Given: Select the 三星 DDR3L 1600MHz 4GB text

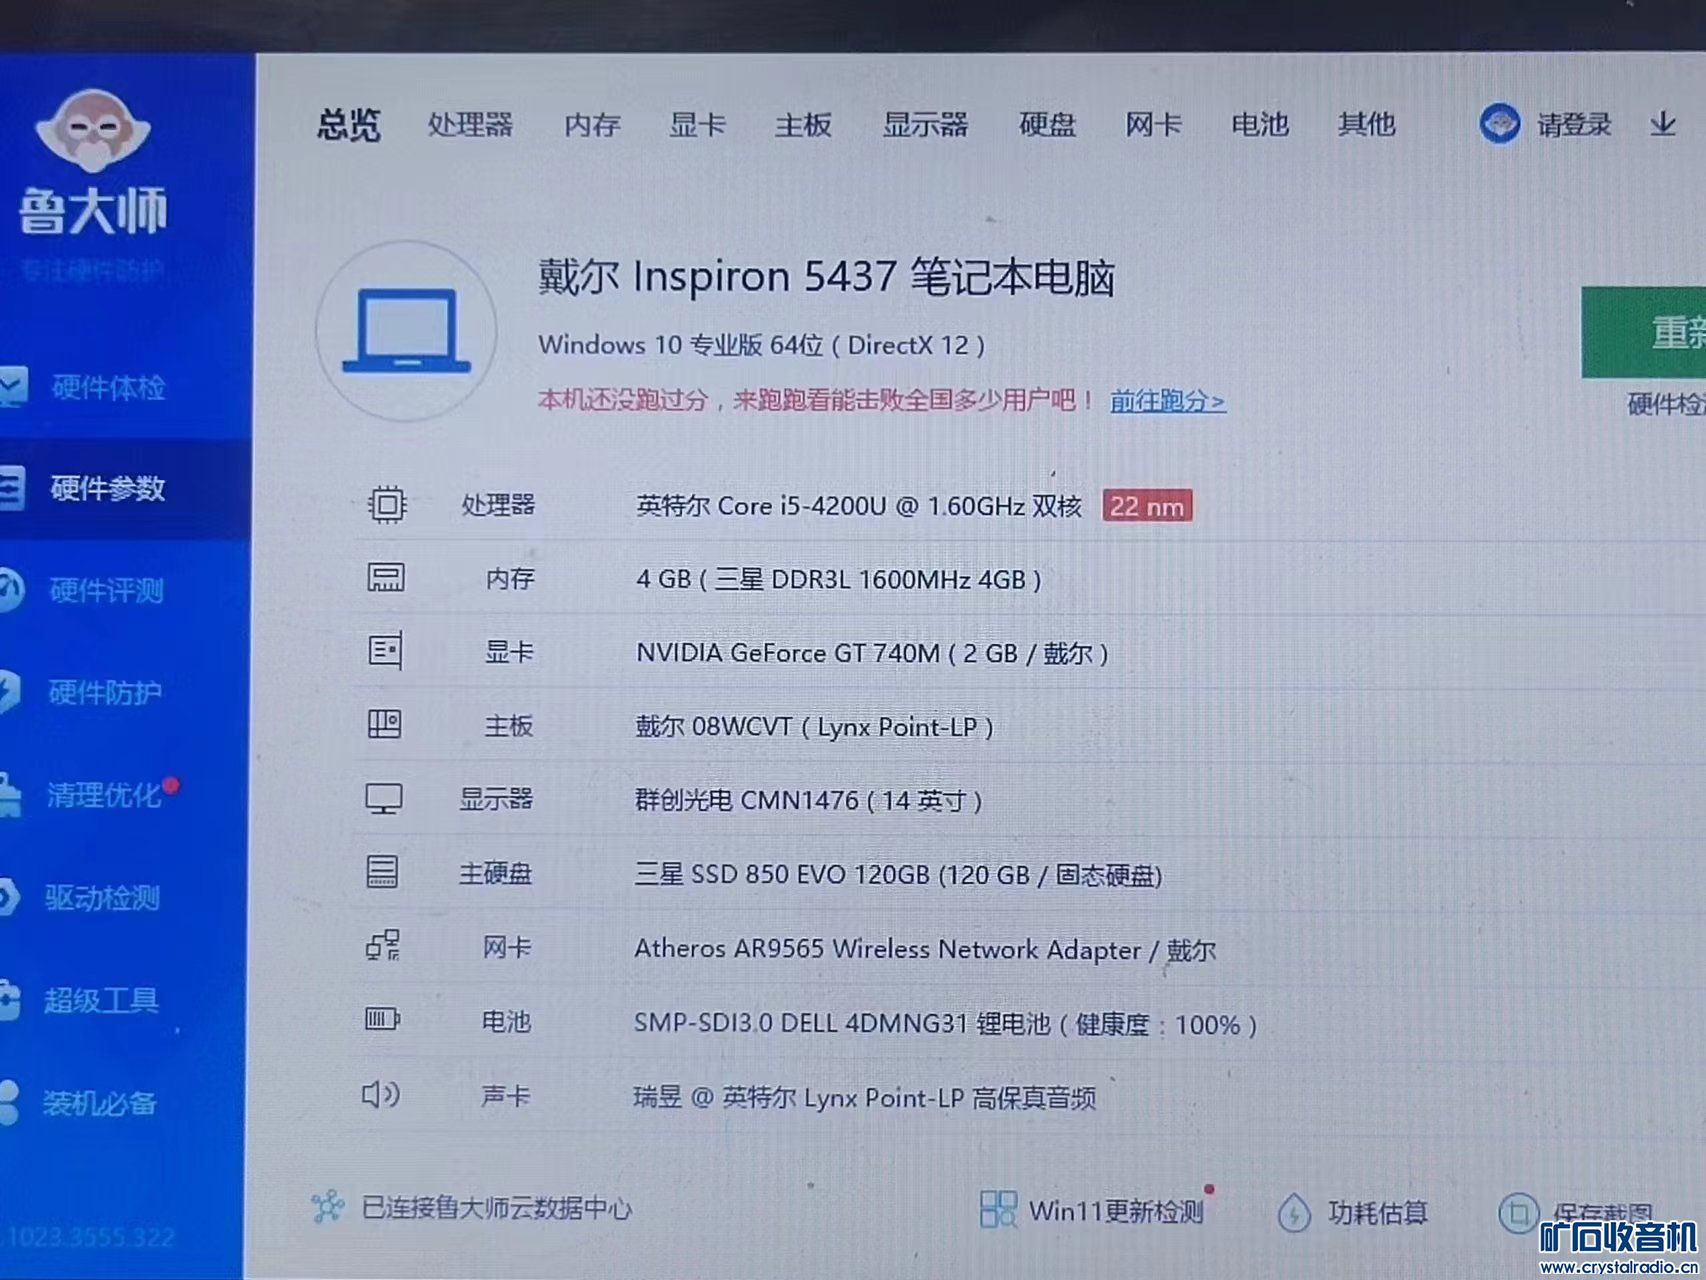Looking at the screenshot, I should [x=839, y=579].
